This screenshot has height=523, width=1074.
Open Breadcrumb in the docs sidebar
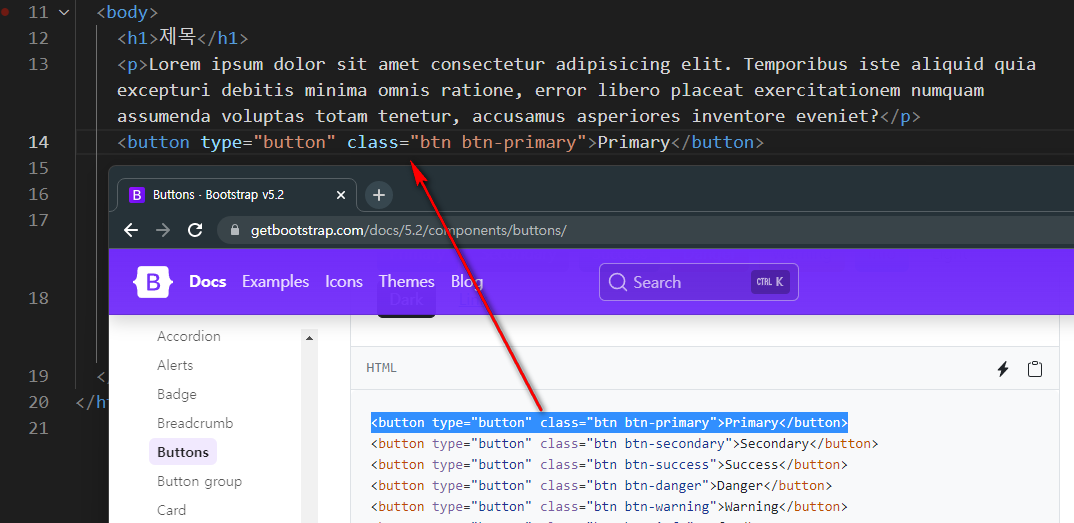(x=195, y=423)
